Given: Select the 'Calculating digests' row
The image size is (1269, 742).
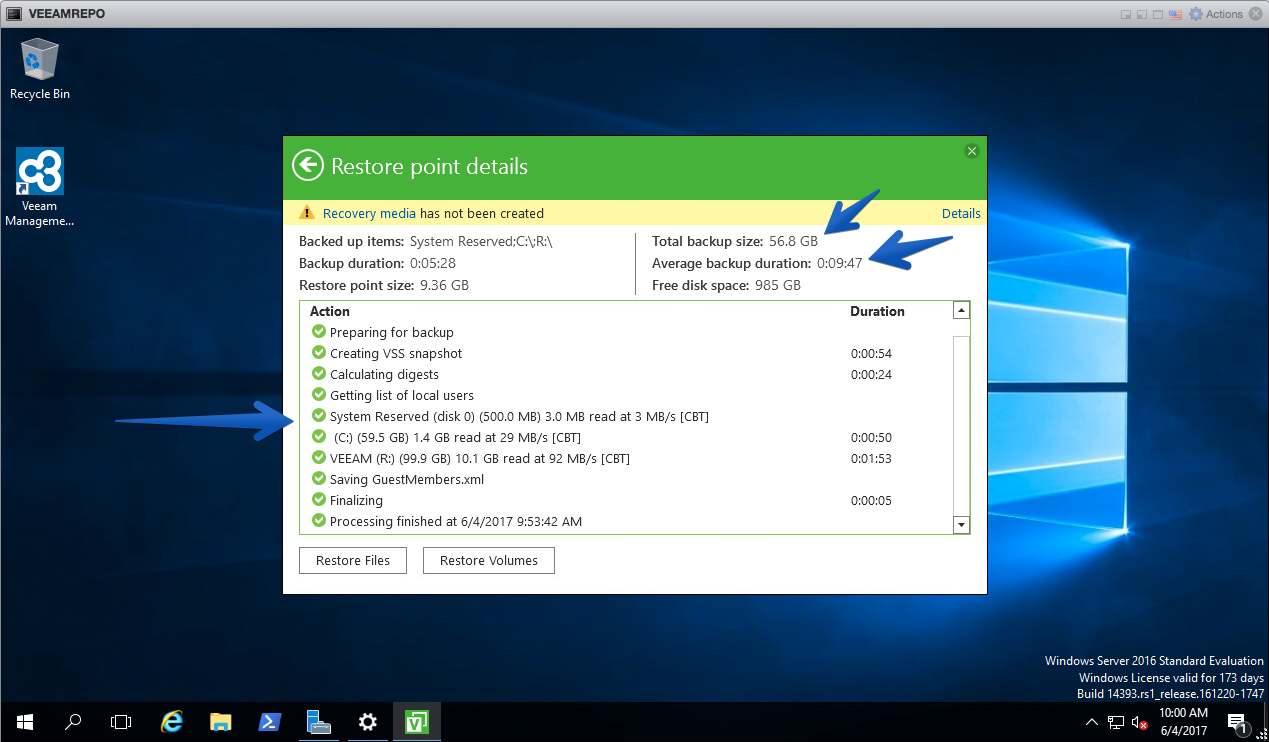Looking at the screenshot, I should 626,374.
